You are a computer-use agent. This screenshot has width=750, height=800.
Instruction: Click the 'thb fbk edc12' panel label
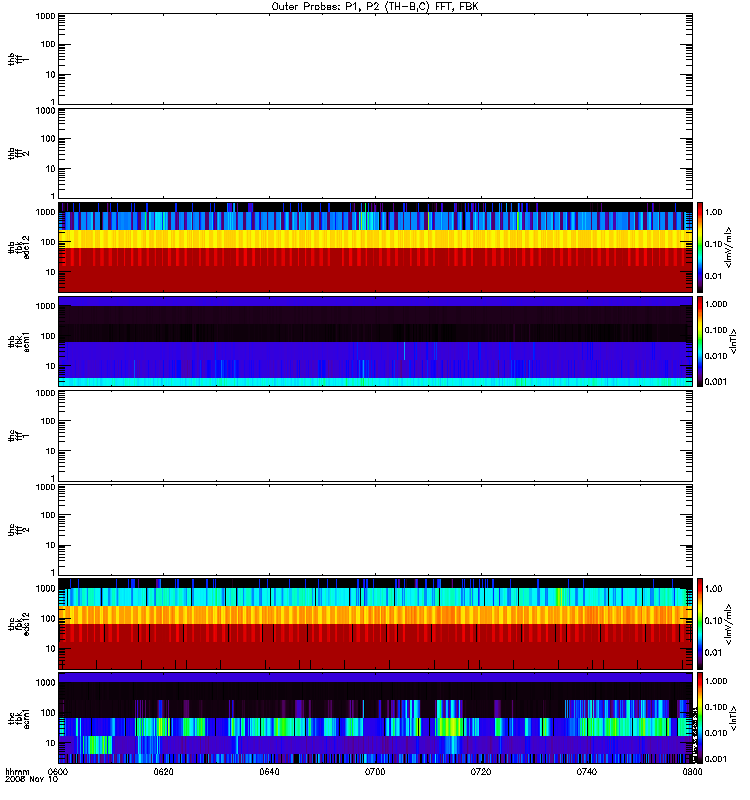(x=18, y=247)
